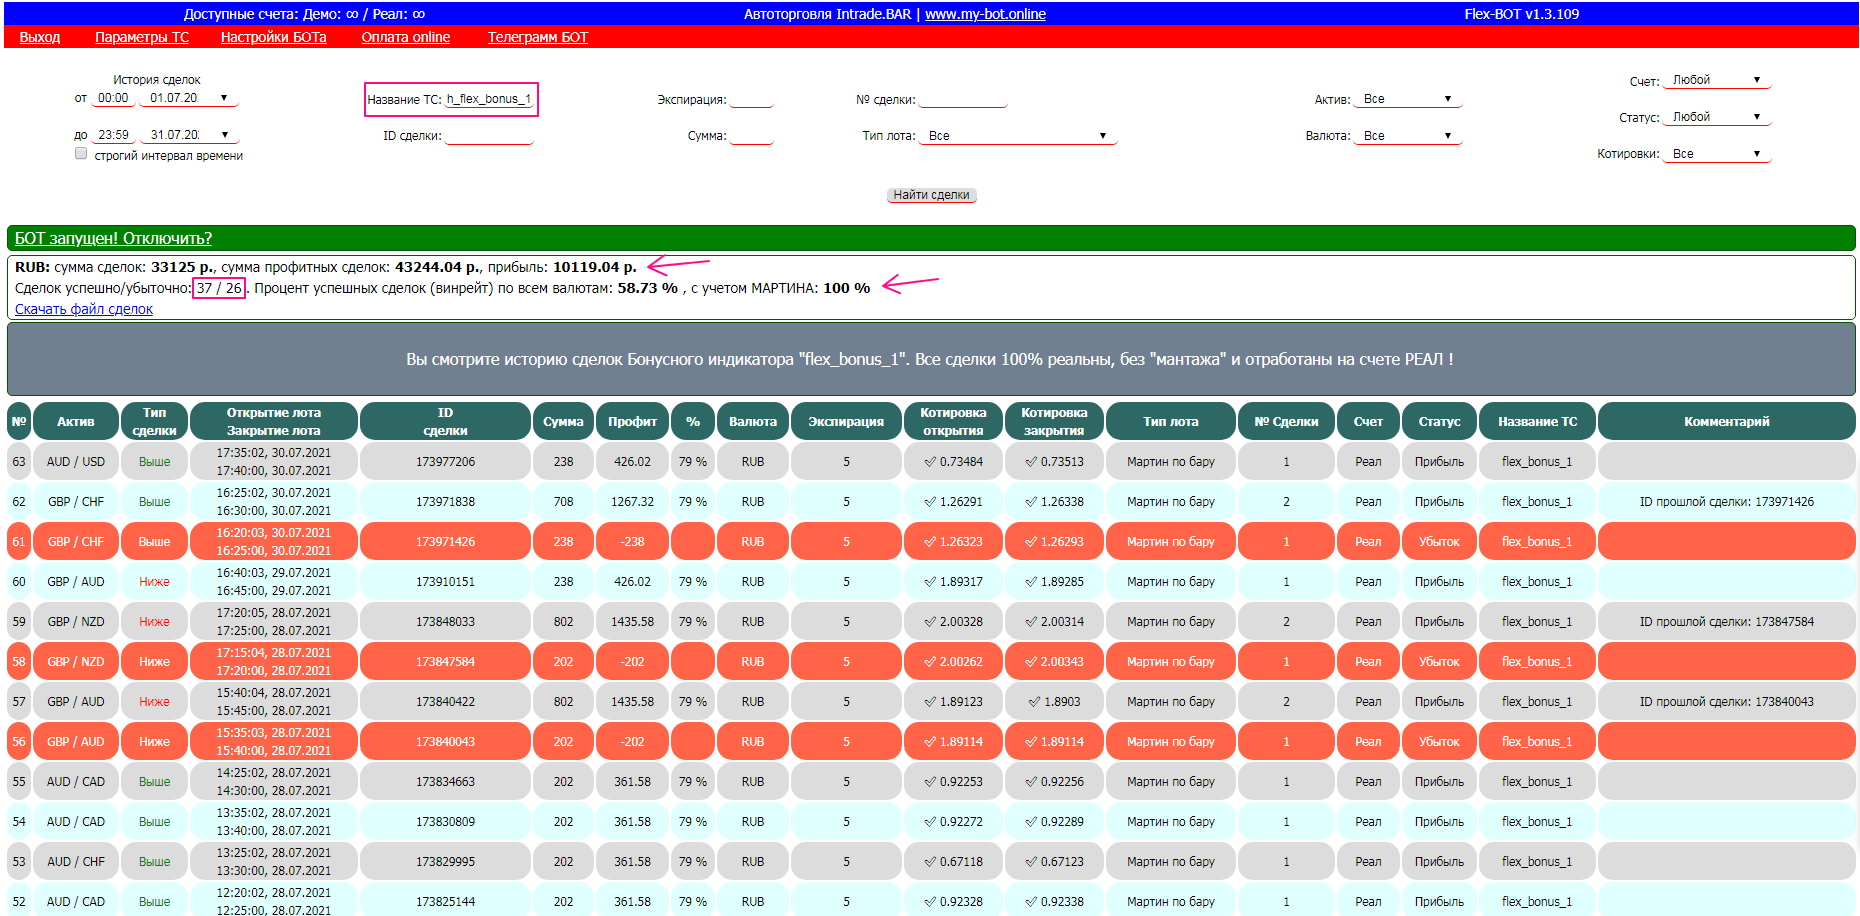Click БОТ запущен! Отключить? link

pyautogui.click(x=113, y=238)
